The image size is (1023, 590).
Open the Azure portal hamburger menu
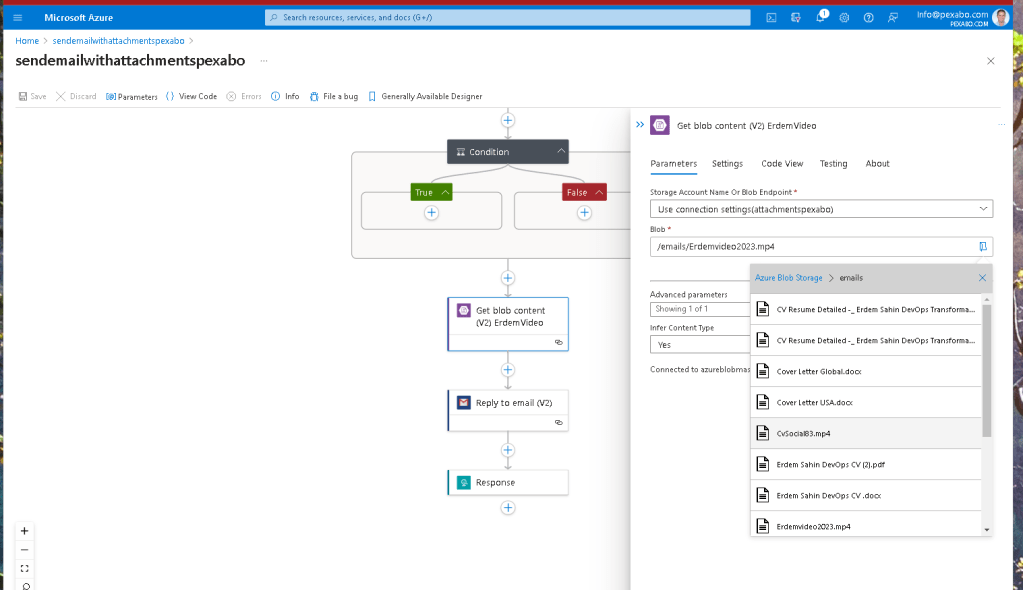coord(18,18)
